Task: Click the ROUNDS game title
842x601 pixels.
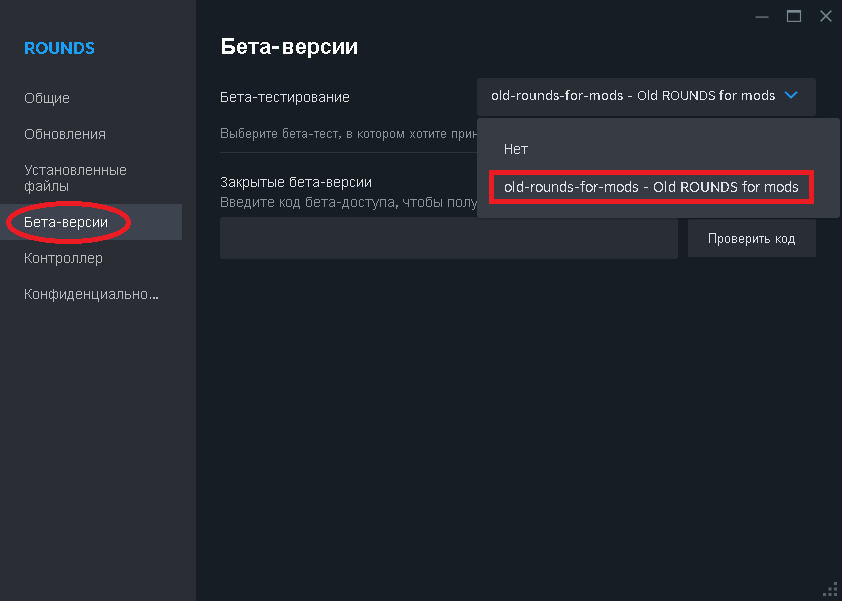Action: click(x=59, y=48)
